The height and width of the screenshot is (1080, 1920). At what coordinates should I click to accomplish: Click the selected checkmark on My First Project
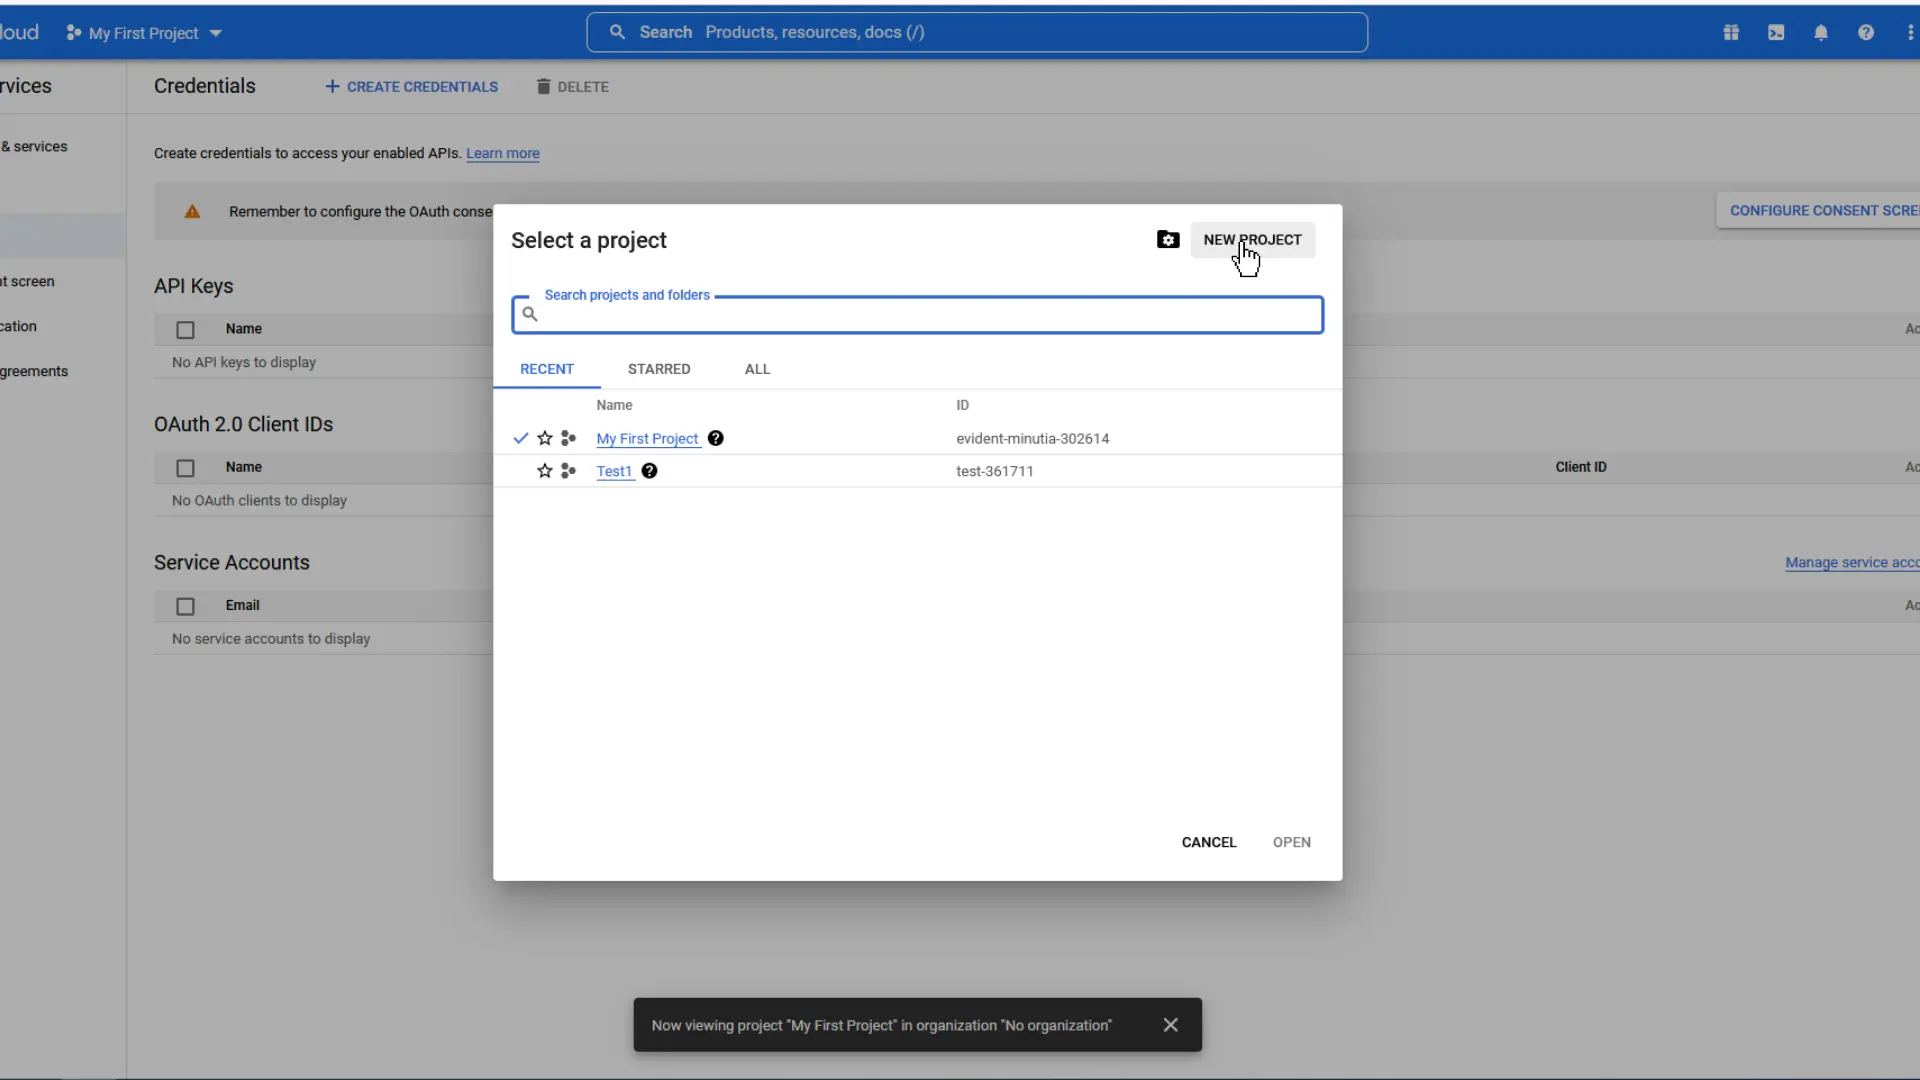(521, 438)
